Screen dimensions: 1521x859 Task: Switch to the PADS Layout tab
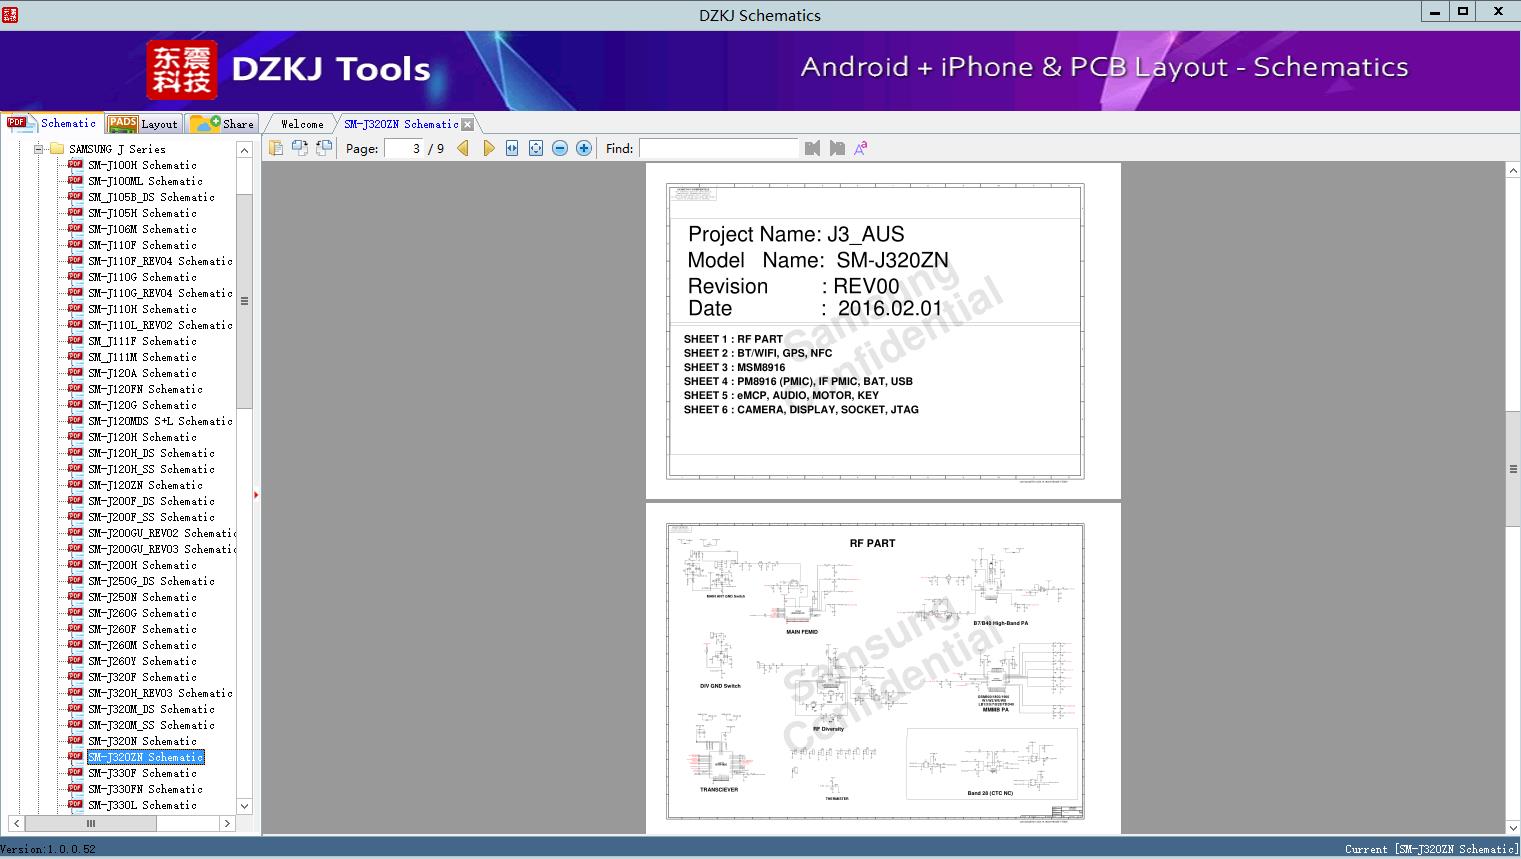click(143, 124)
